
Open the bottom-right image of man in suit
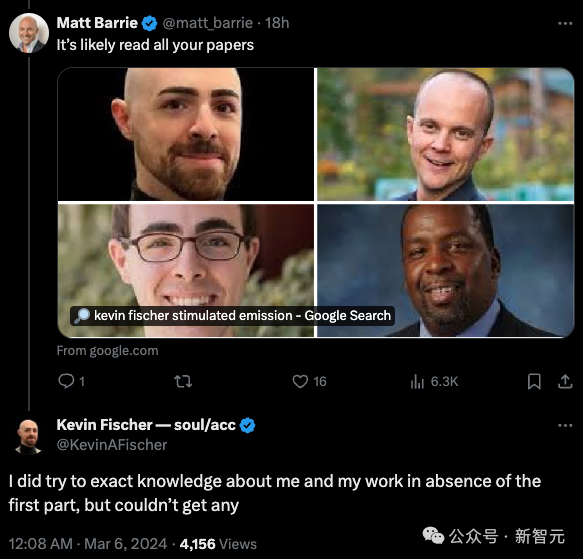point(445,270)
